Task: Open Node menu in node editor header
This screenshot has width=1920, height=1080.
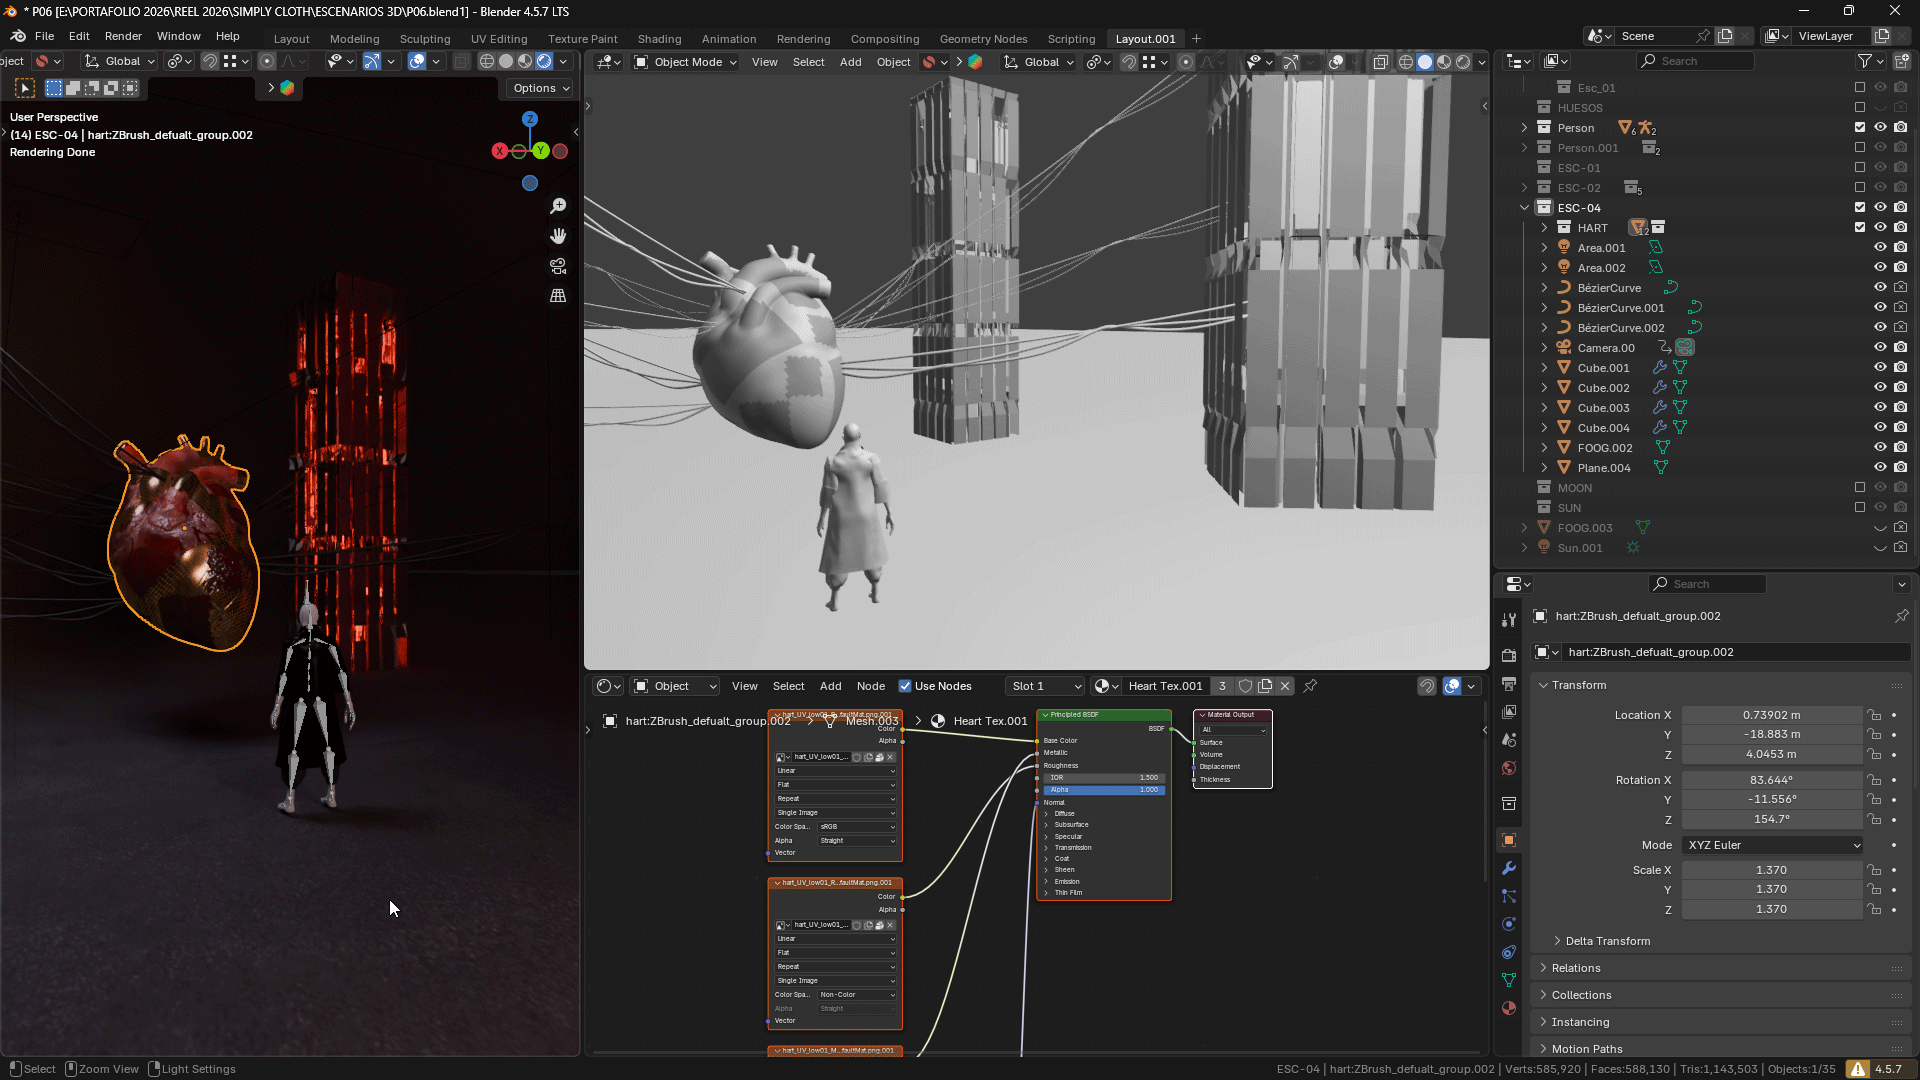Action: coord(871,686)
